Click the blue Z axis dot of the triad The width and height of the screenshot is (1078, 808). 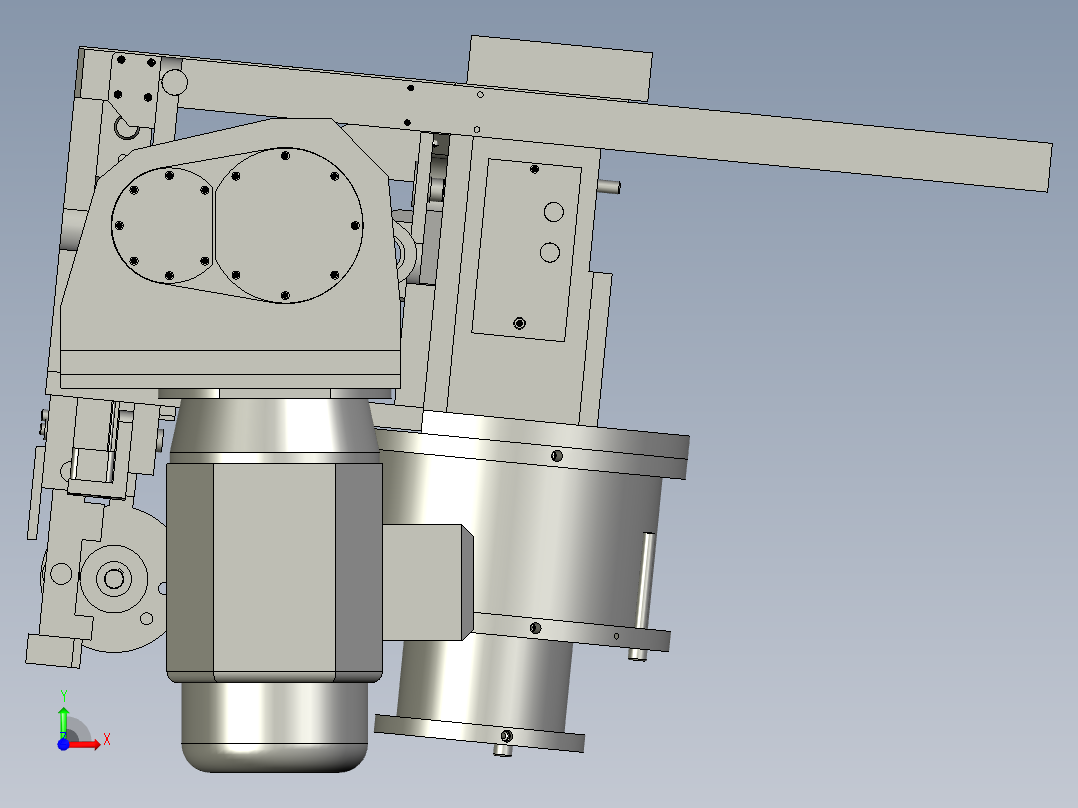click(63, 744)
